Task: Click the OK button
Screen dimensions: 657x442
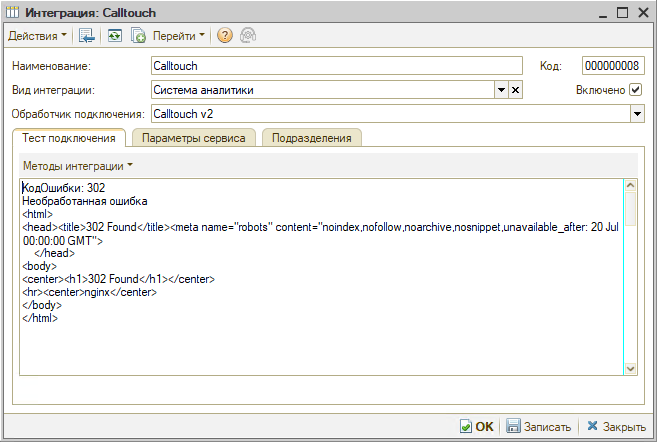Action: pyautogui.click(x=477, y=426)
